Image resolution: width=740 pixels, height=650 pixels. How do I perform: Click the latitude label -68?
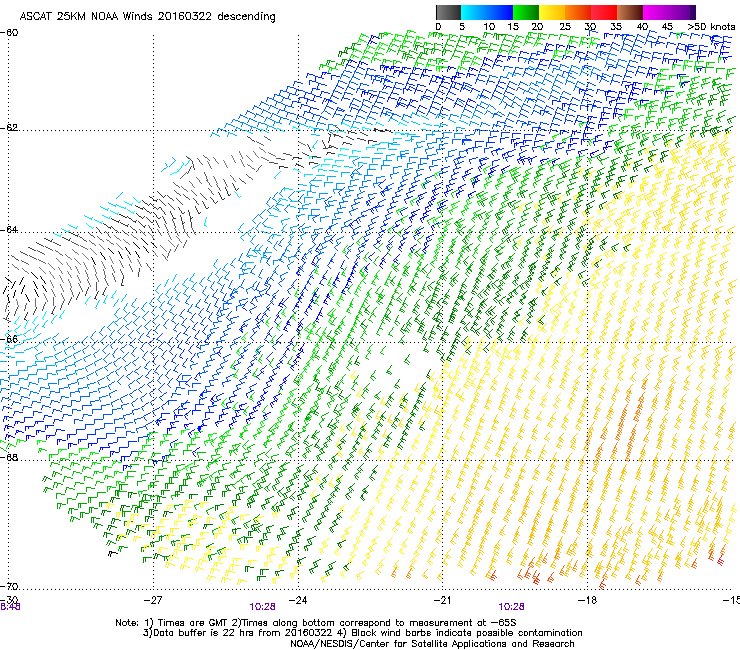click(x=9, y=457)
